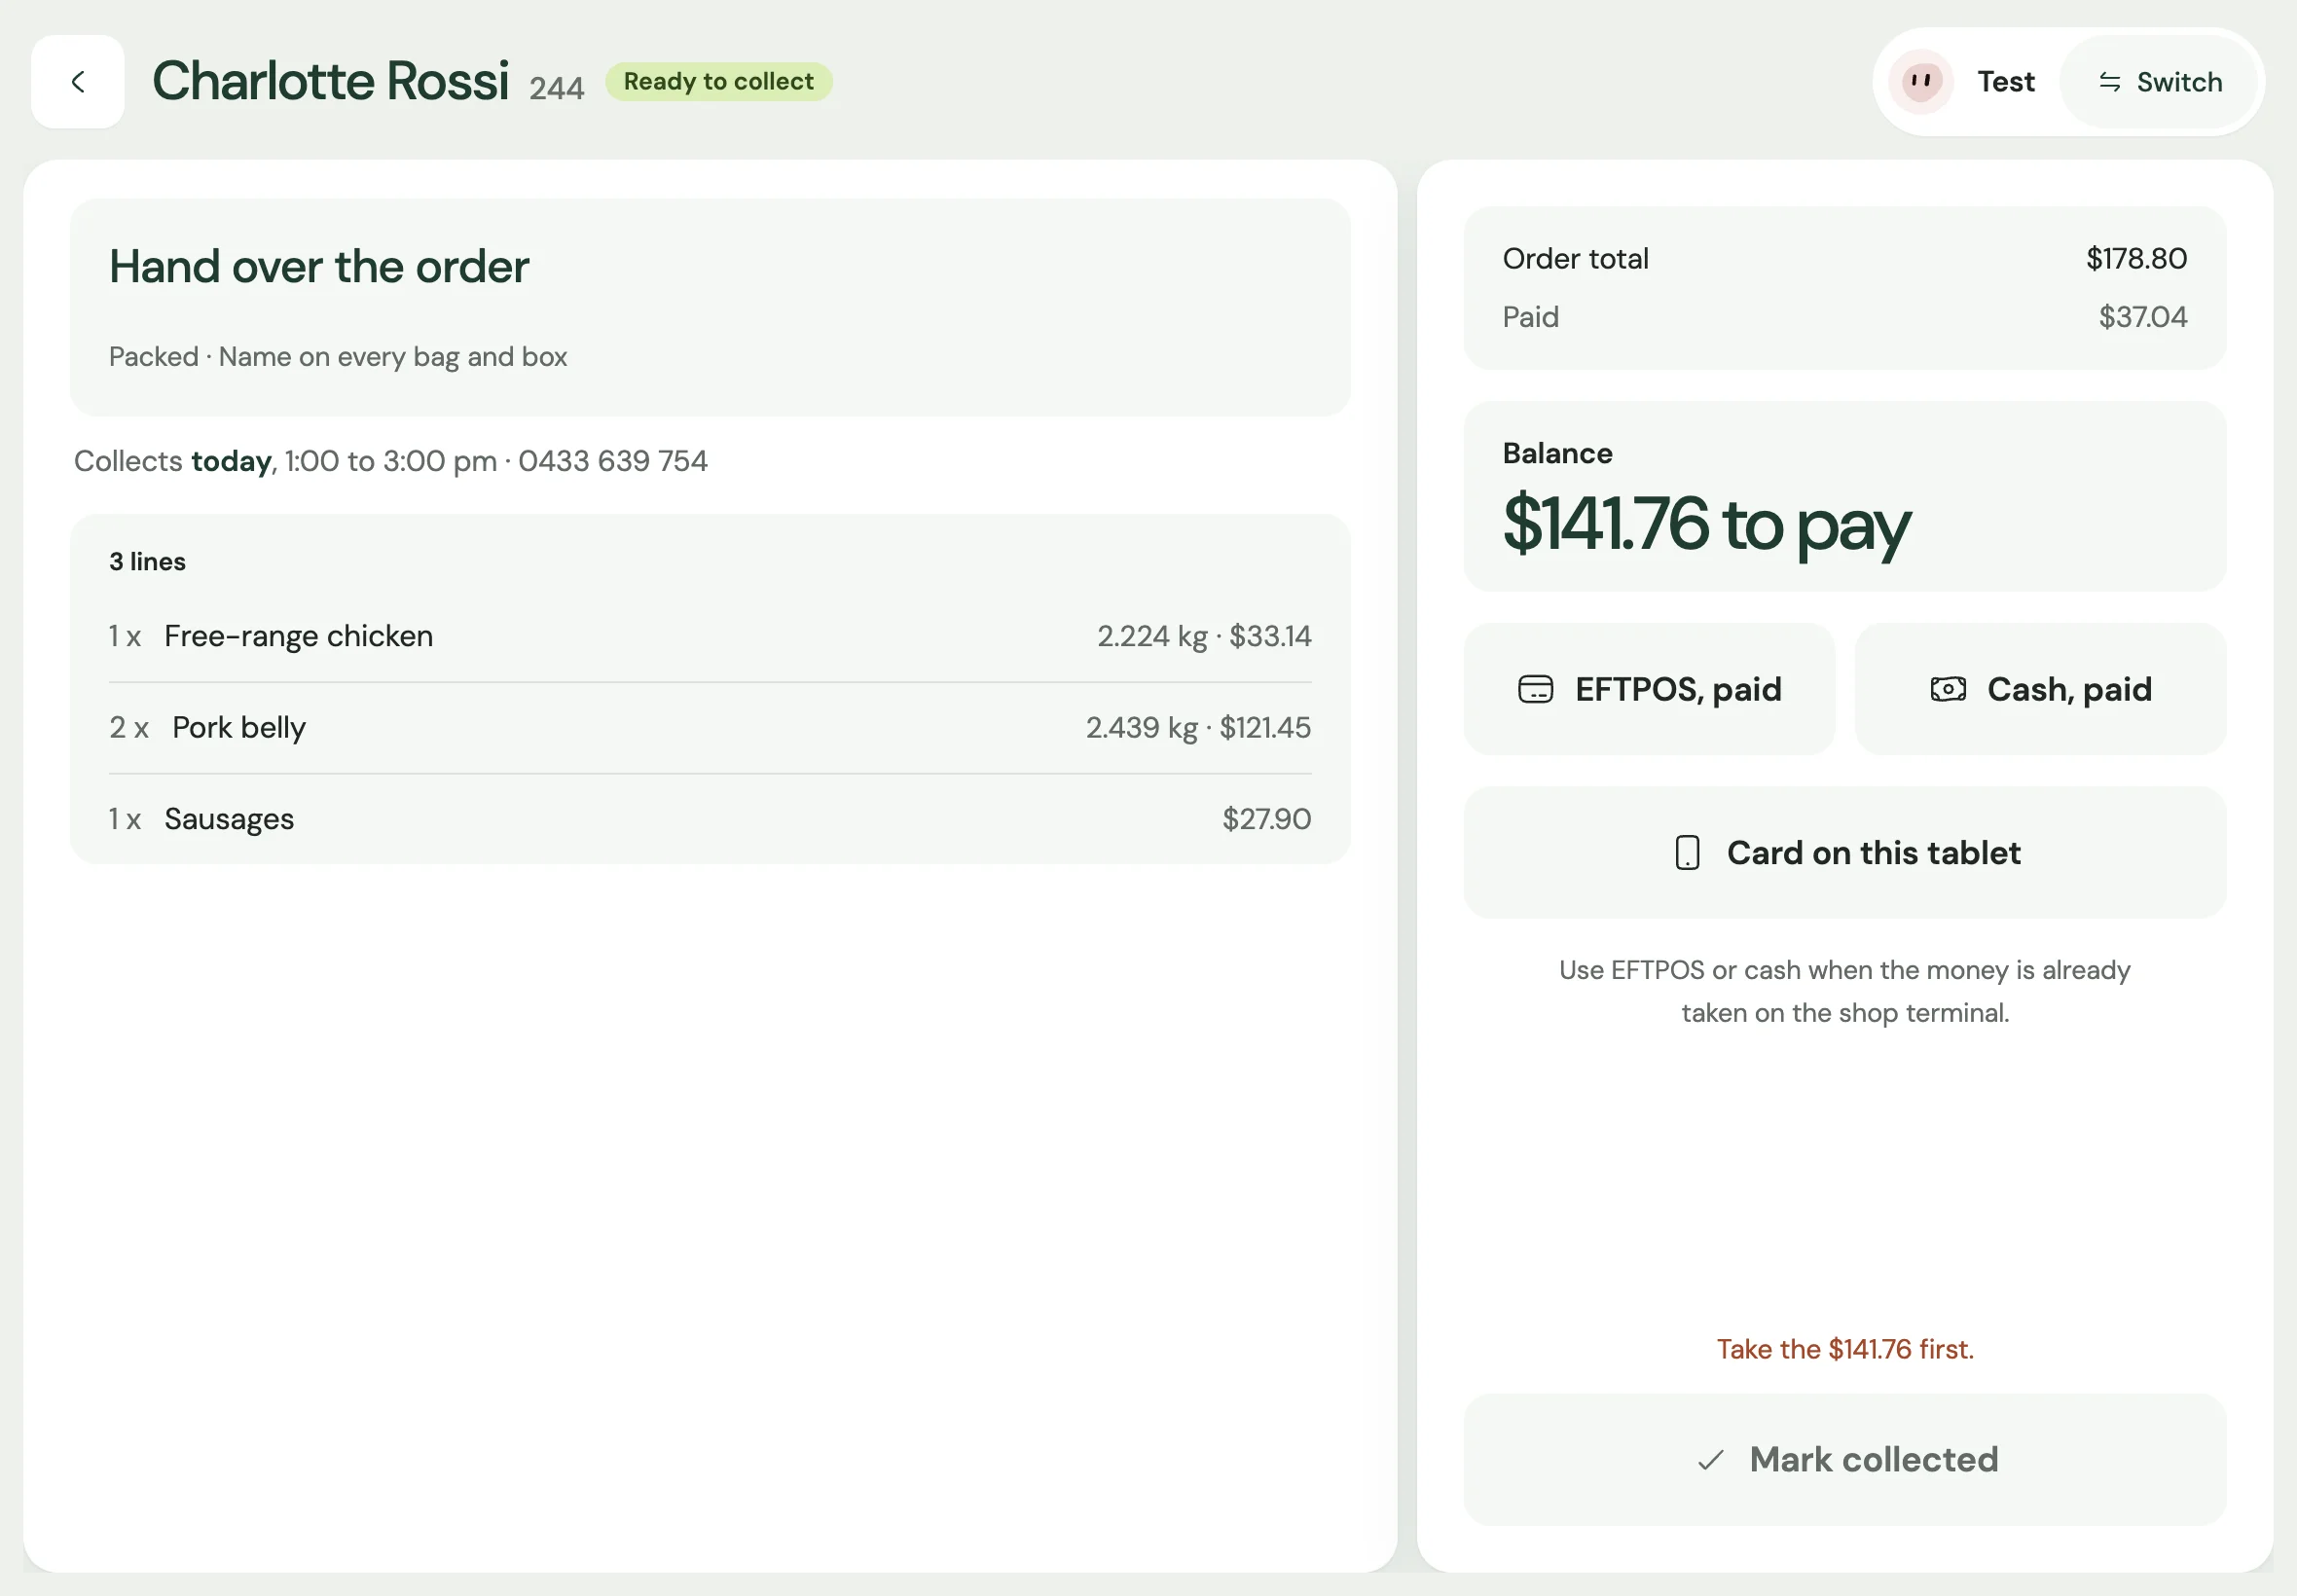Select the Pork belly line
2297x1596 pixels.
tap(710, 728)
